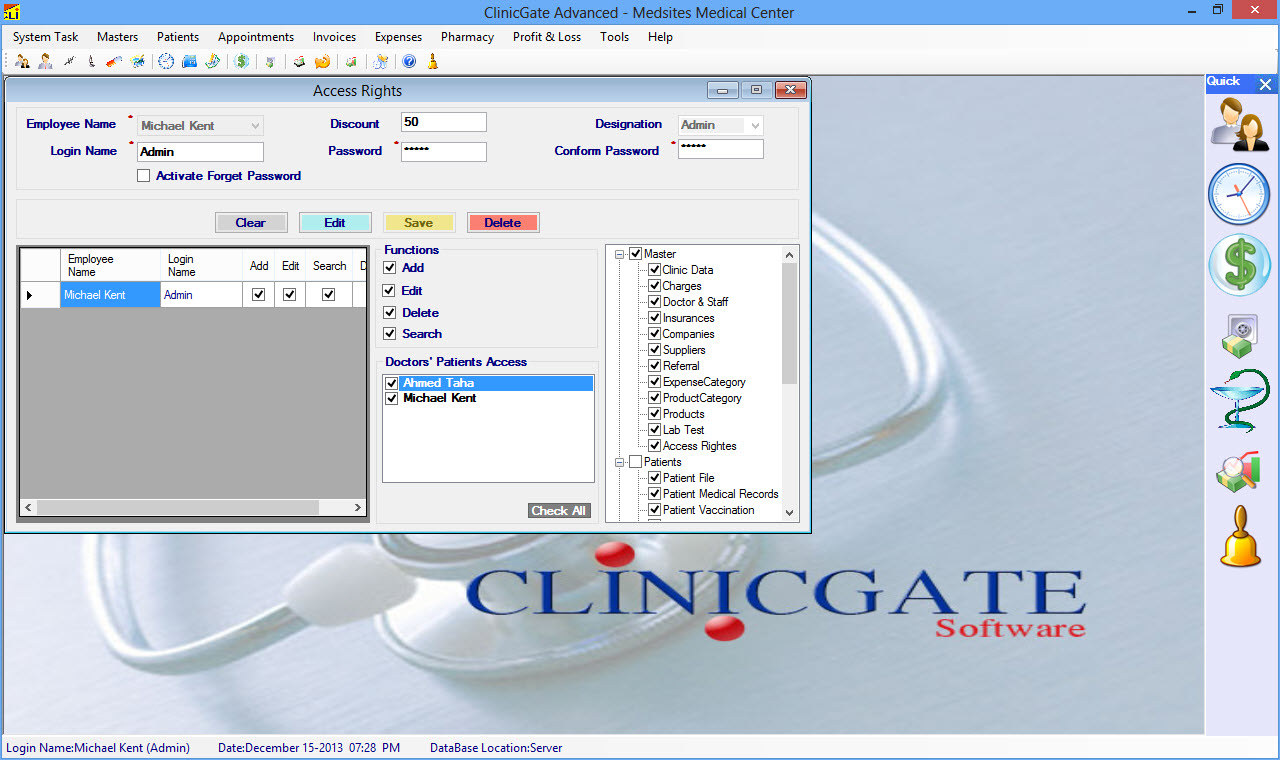Open the Employee Name dropdown

(255, 126)
